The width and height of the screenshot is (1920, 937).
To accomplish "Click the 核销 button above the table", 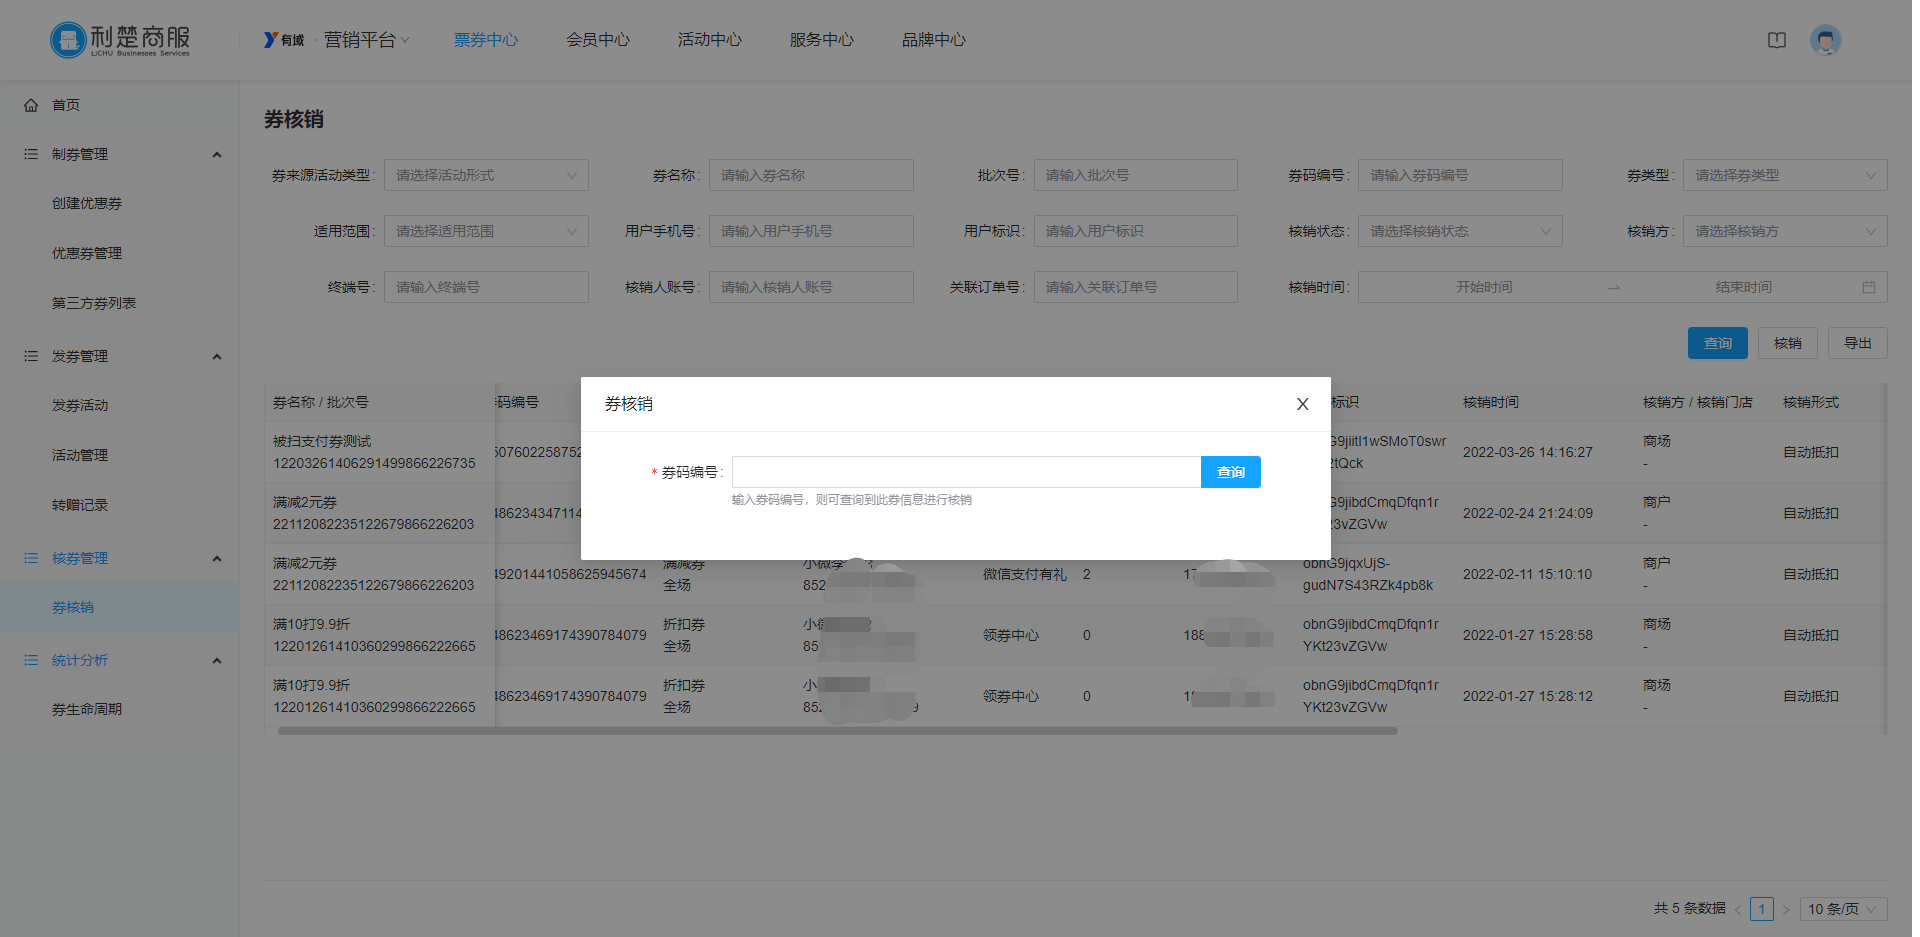I will (x=1788, y=343).
